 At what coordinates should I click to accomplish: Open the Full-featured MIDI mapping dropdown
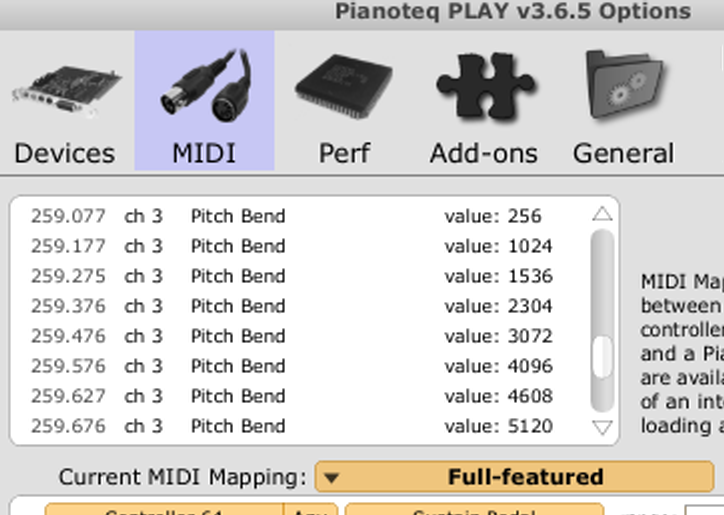(x=525, y=476)
